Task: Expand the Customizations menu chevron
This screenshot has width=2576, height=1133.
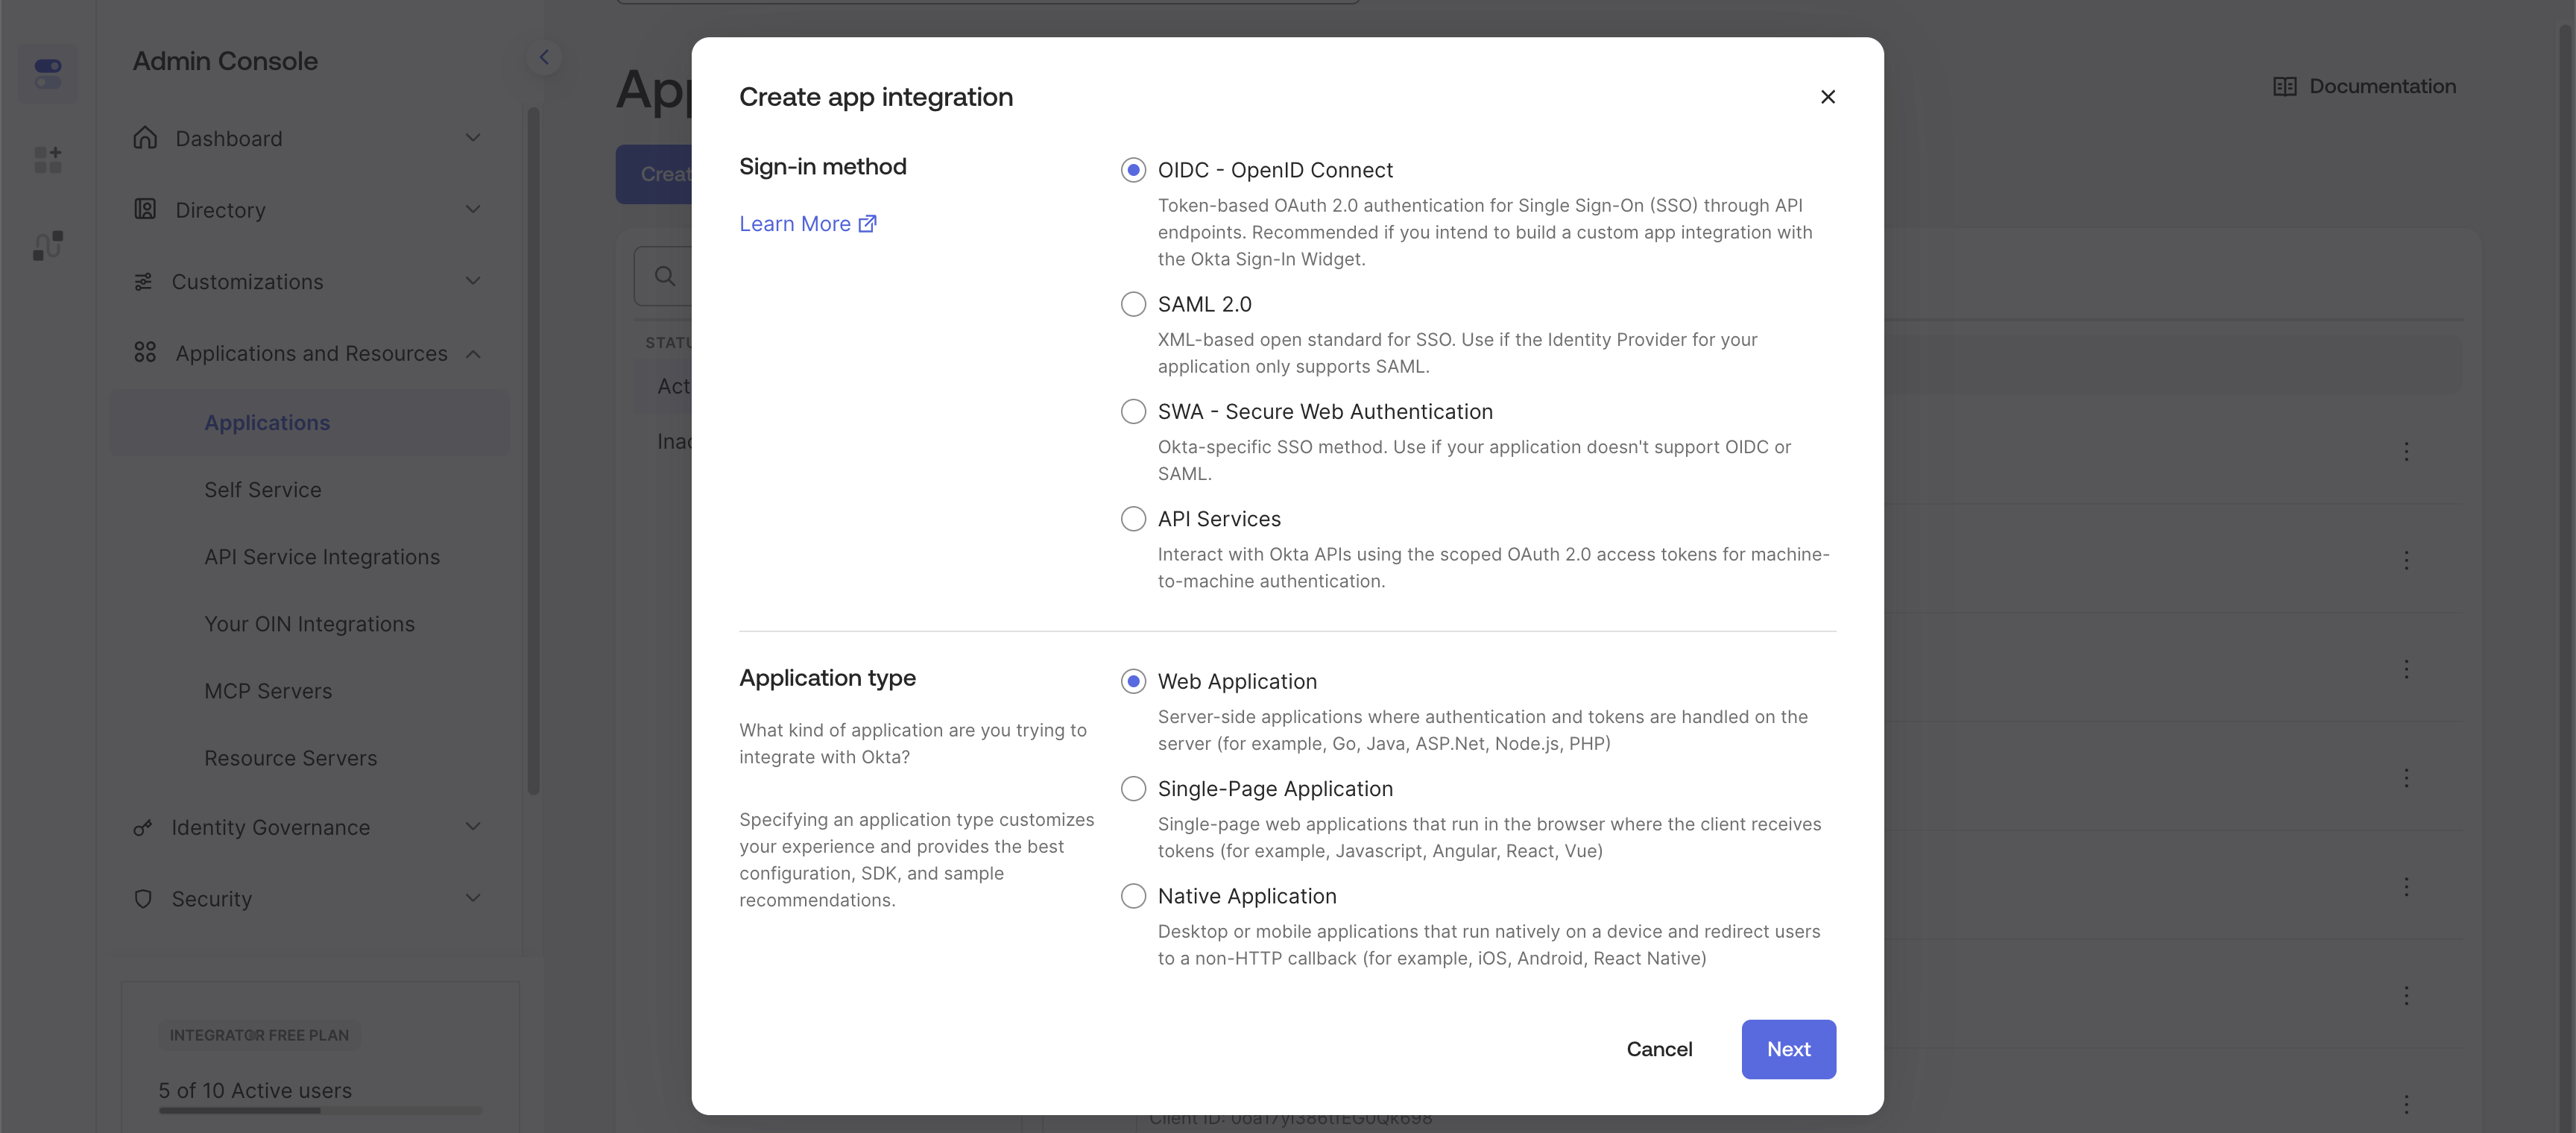Action: [x=473, y=281]
